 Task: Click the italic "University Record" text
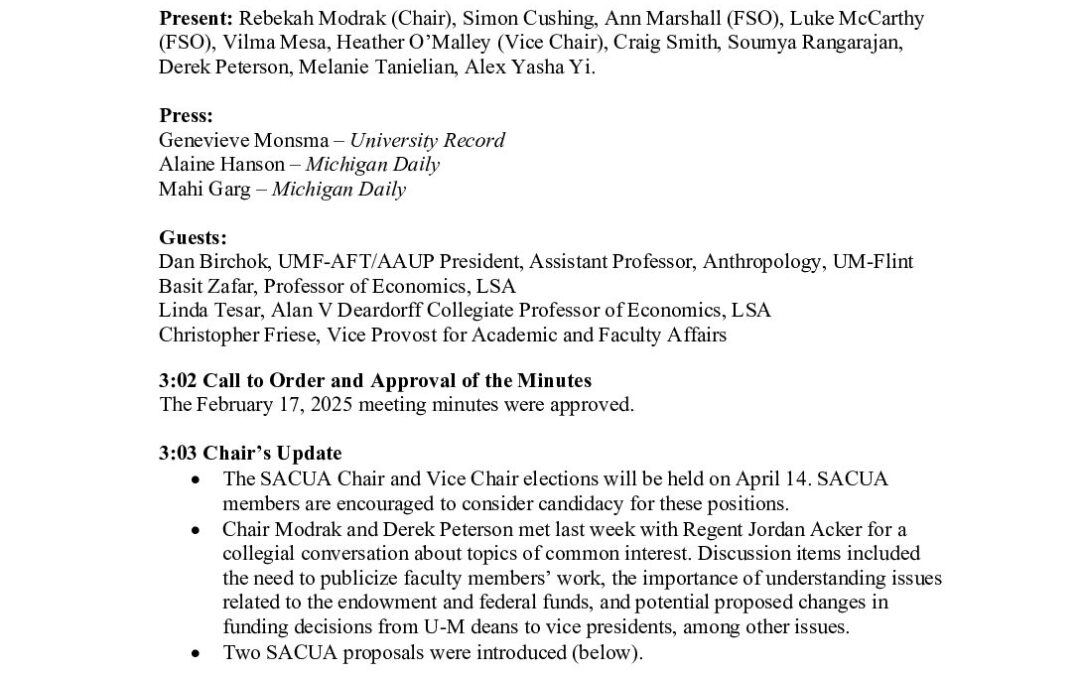click(x=427, y=140)
